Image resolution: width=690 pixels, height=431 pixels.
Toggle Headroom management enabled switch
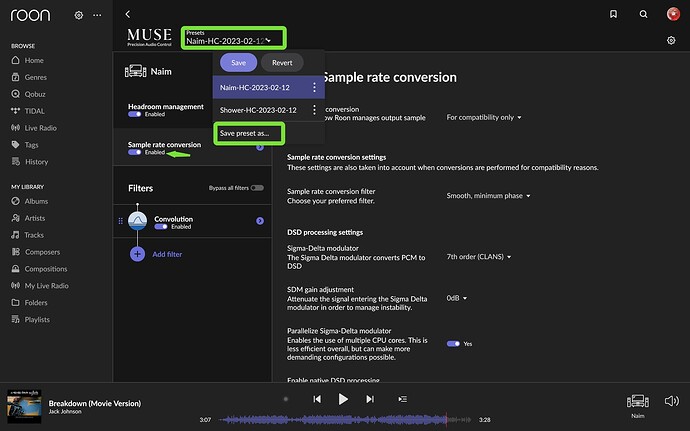135,114
